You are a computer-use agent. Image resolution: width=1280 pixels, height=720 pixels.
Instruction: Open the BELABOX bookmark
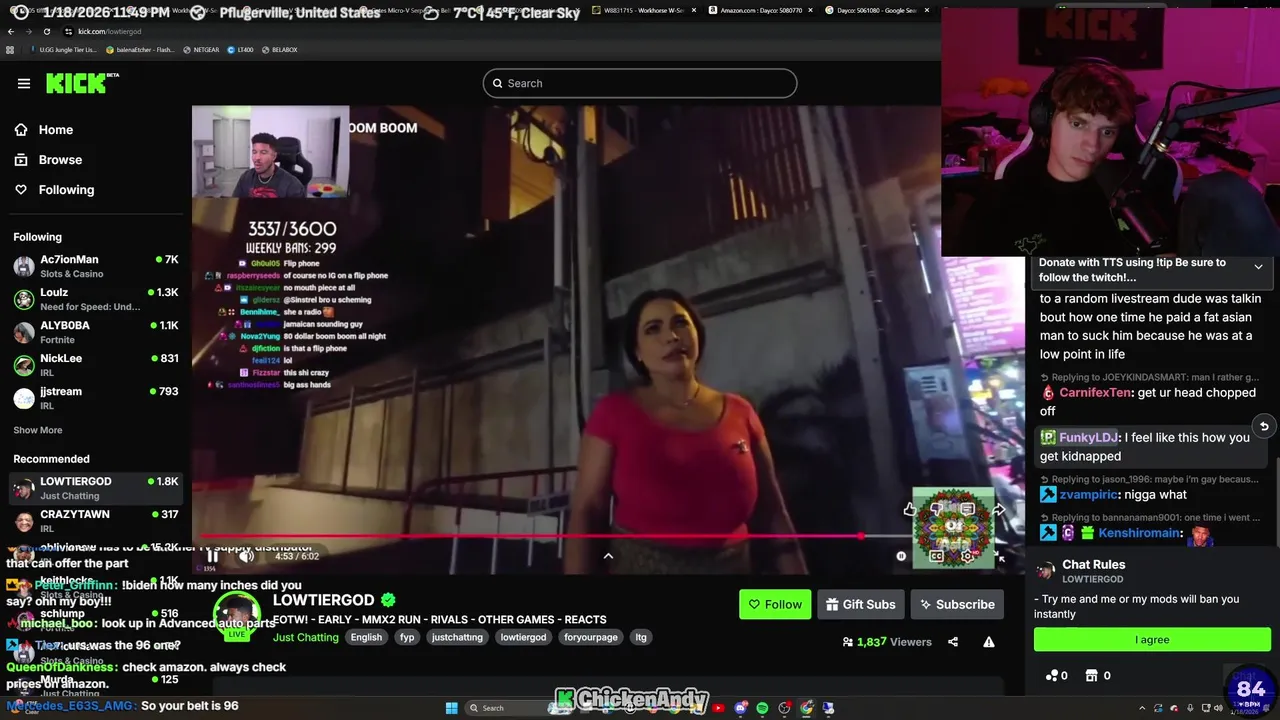coord(279,49)
